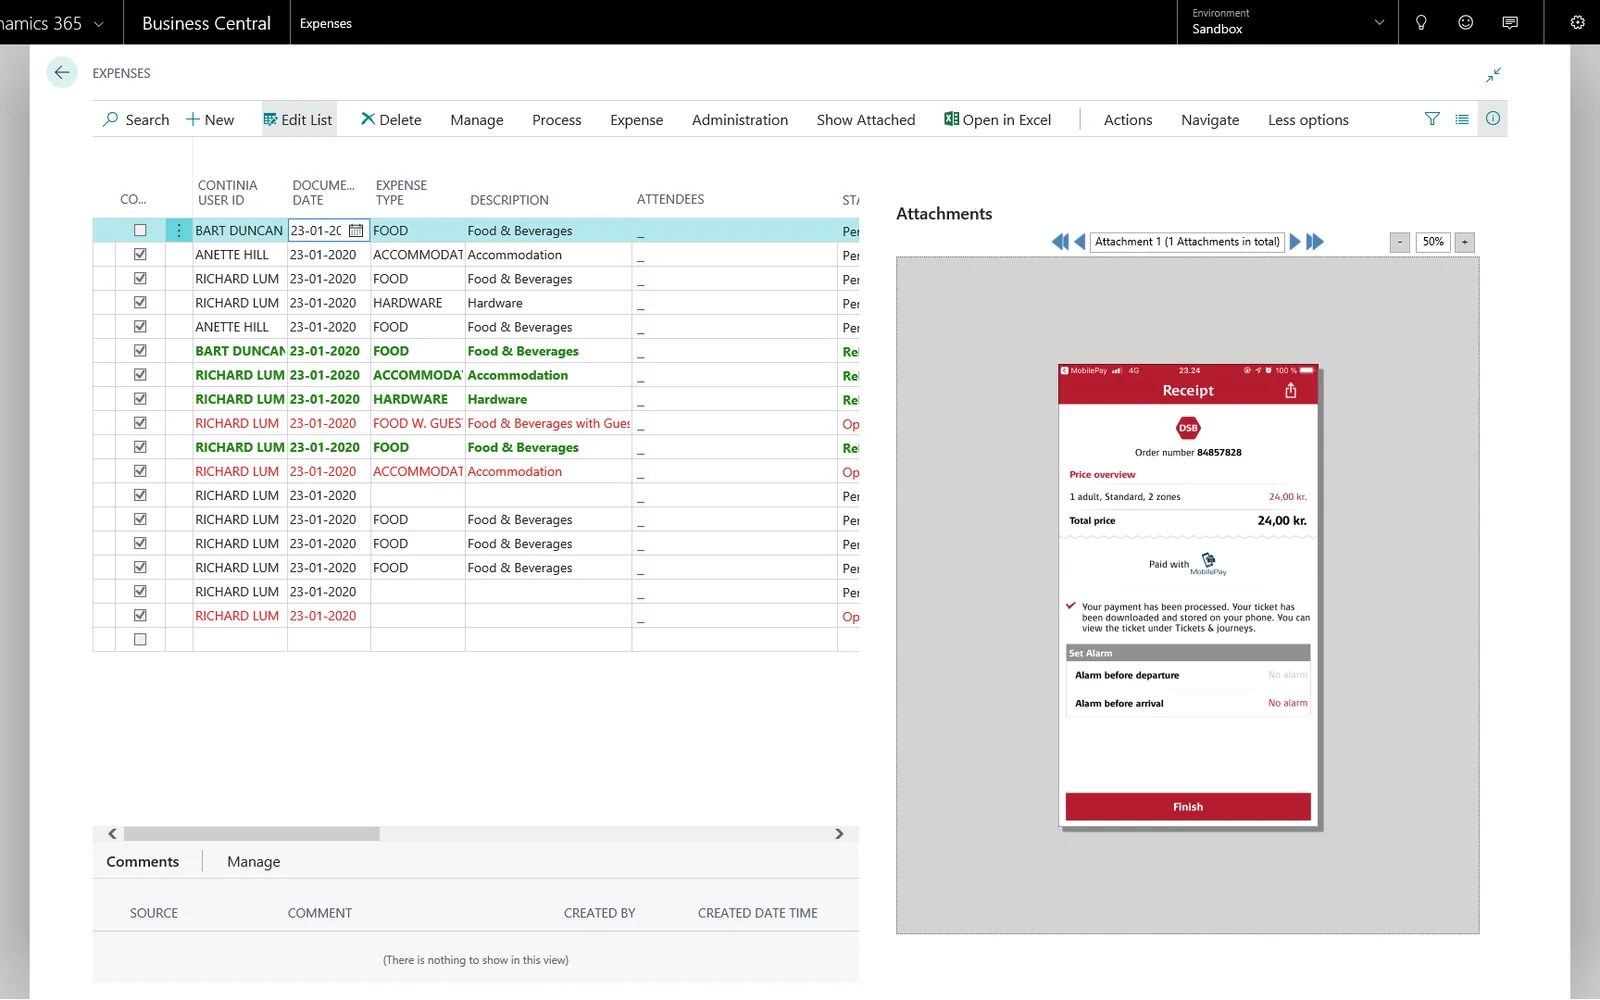This screenshot has width=1600, height=1000.
Task: Go to the next attachment
Action: 1295,242
